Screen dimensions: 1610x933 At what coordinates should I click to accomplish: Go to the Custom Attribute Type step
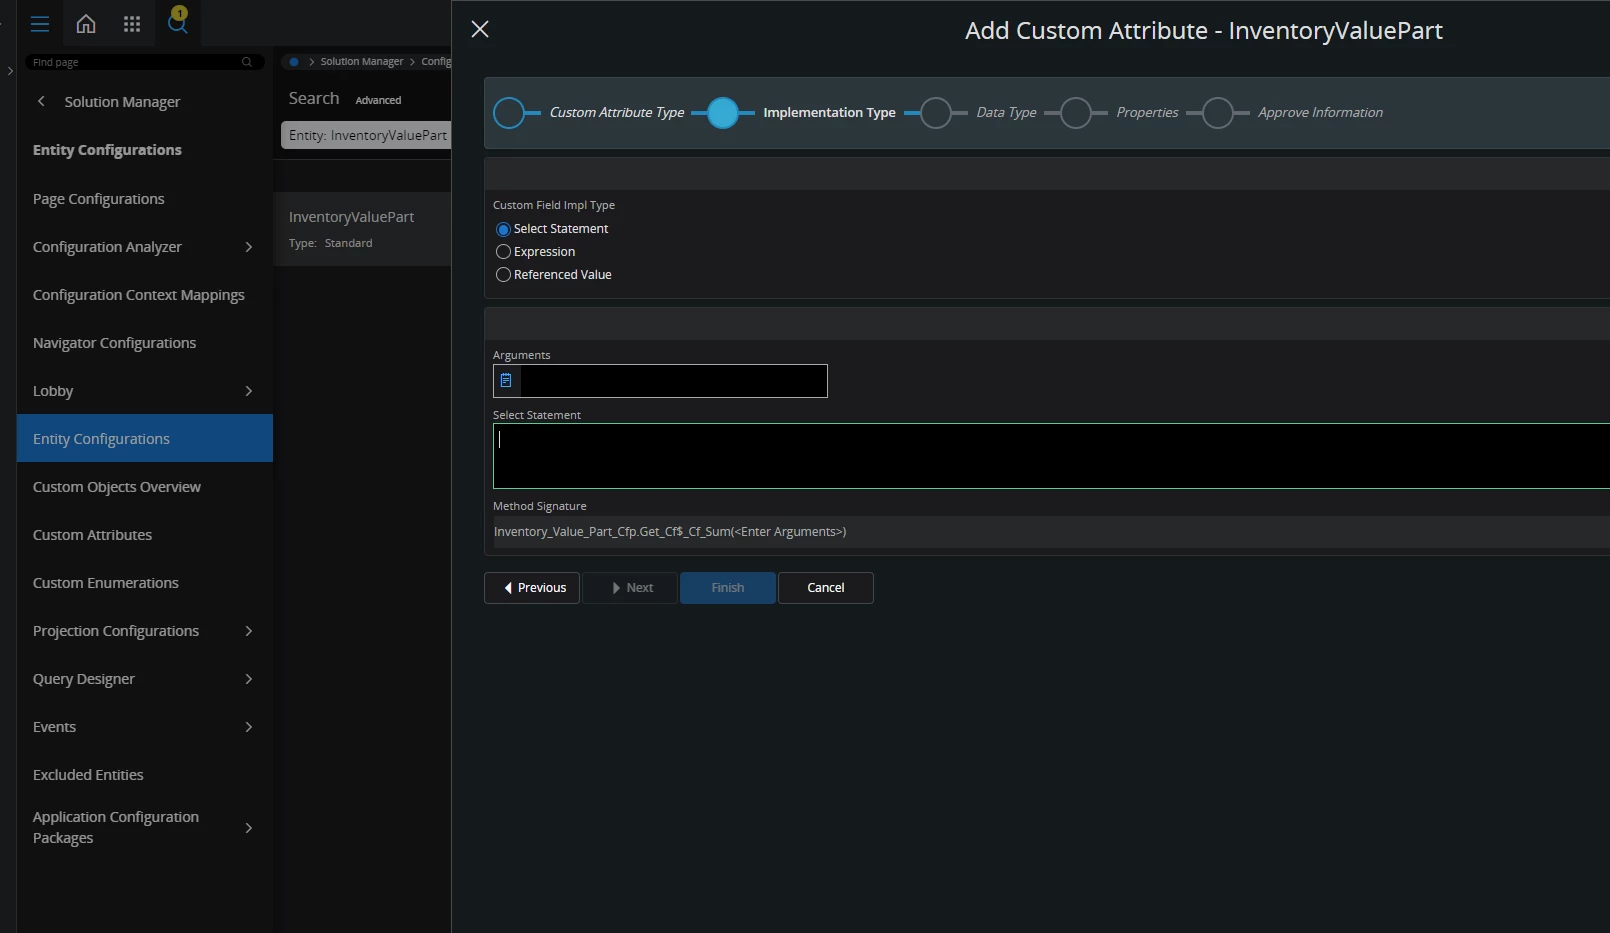[x=509, y=113]
